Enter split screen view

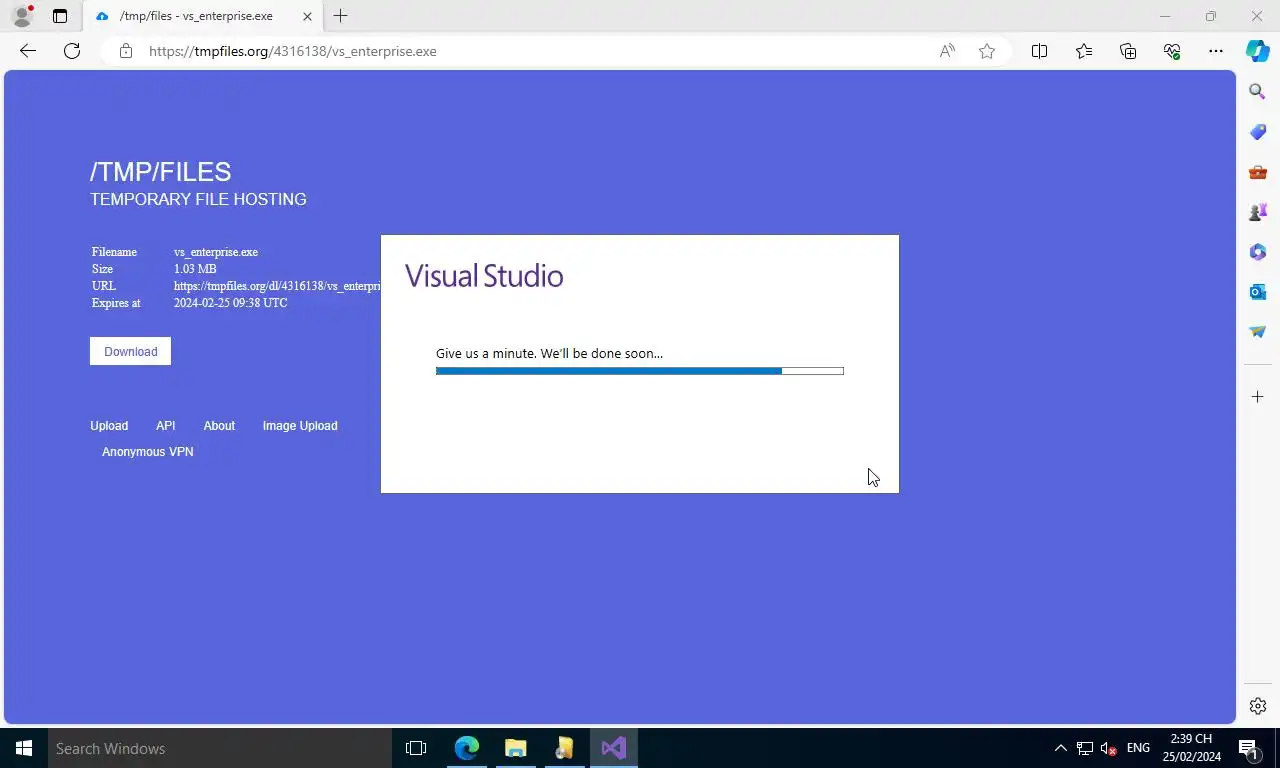click(1039, 51)
